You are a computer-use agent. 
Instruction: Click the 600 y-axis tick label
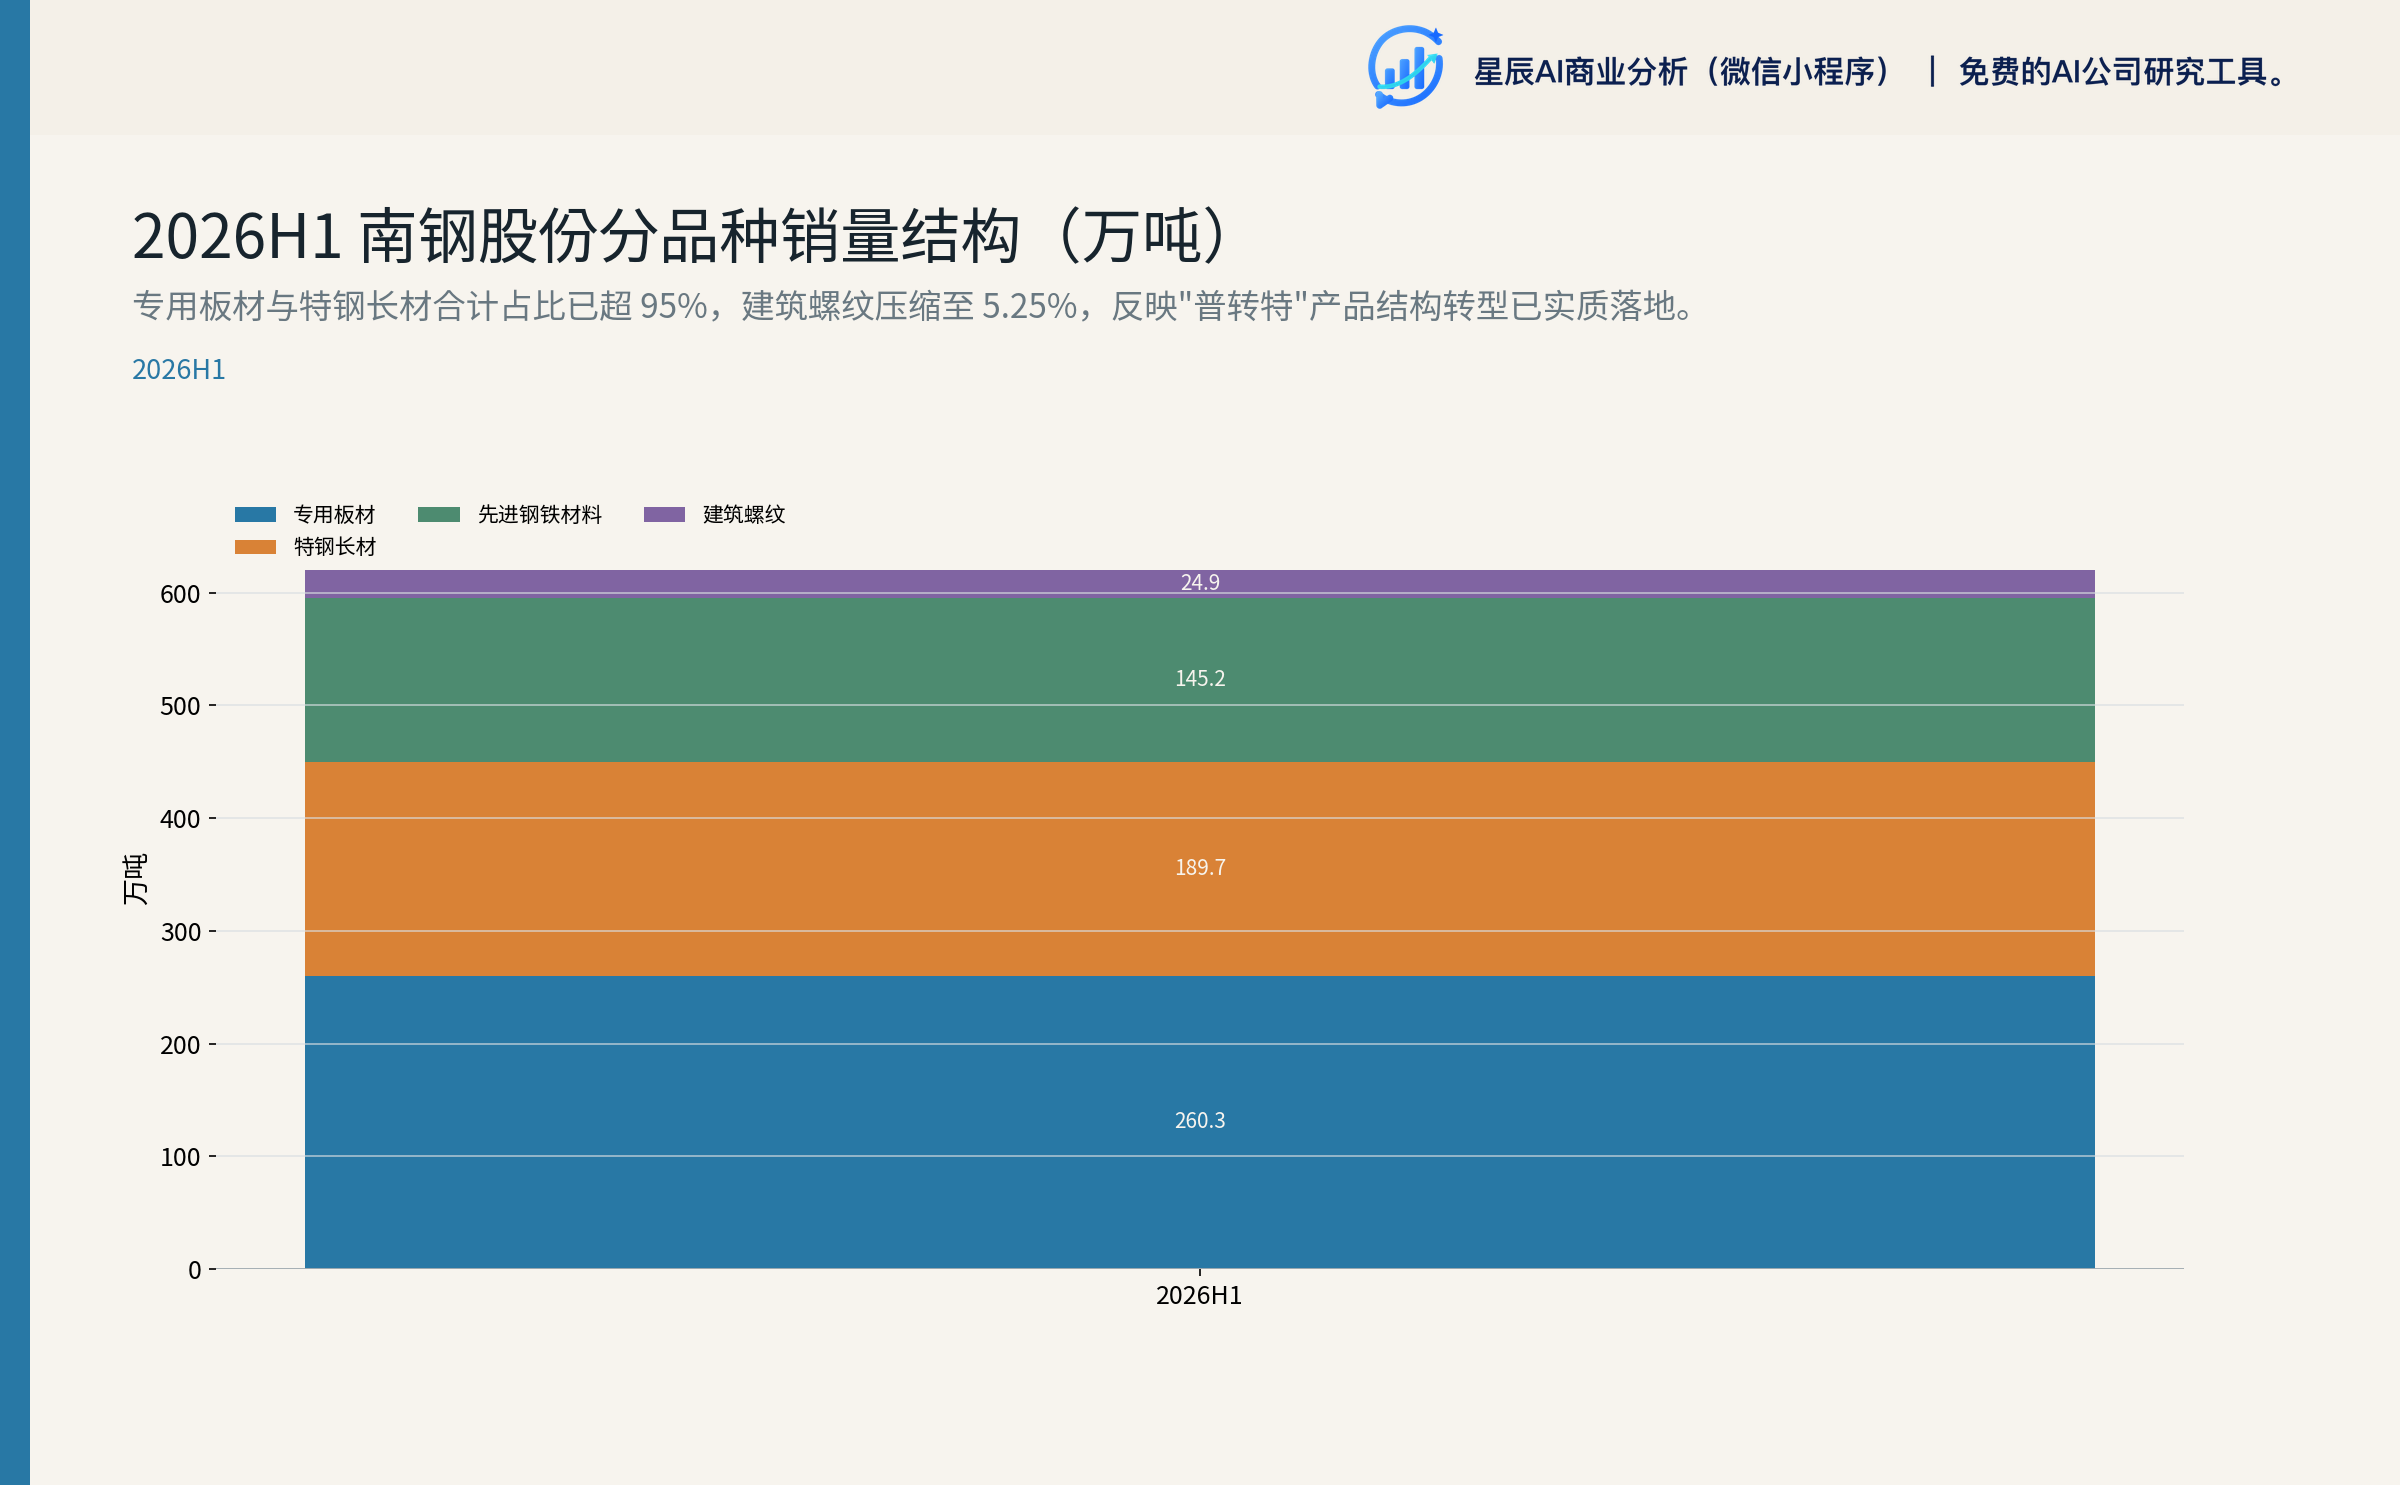pos(180,594)
